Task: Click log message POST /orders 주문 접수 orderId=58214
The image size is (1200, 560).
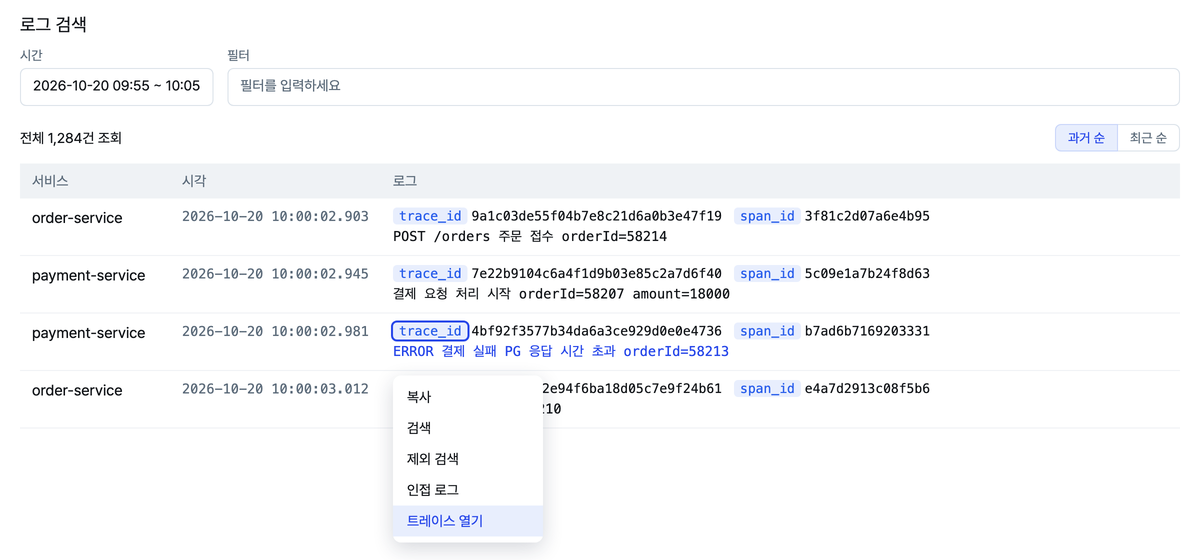Action: pos(530,237)
